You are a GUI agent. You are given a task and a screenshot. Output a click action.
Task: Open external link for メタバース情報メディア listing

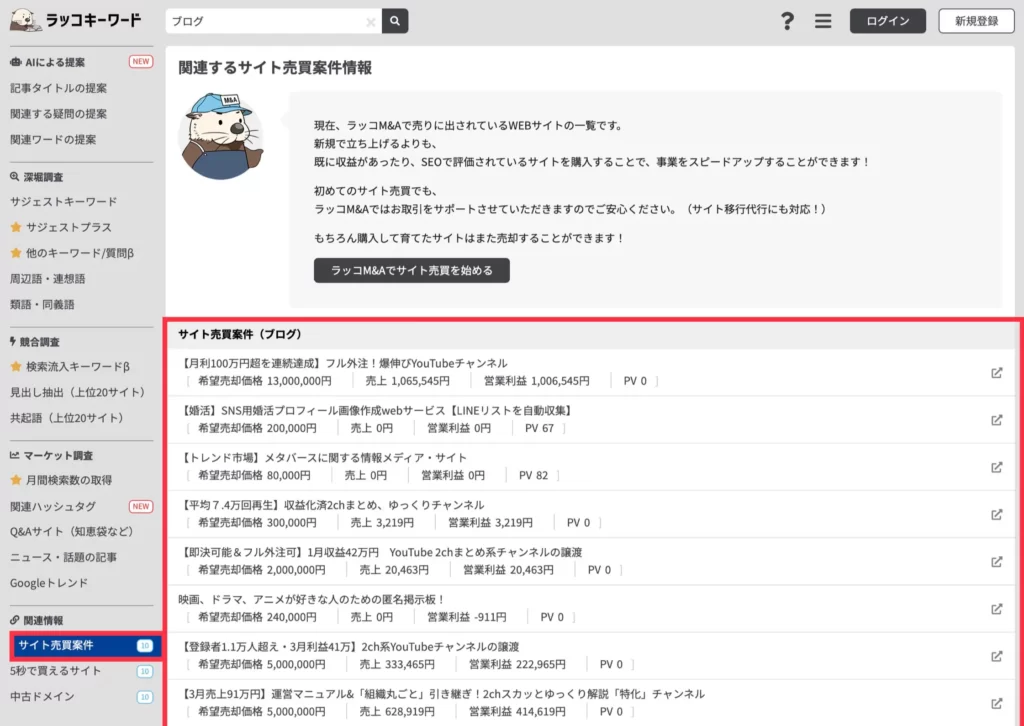(x=997, y=467)
